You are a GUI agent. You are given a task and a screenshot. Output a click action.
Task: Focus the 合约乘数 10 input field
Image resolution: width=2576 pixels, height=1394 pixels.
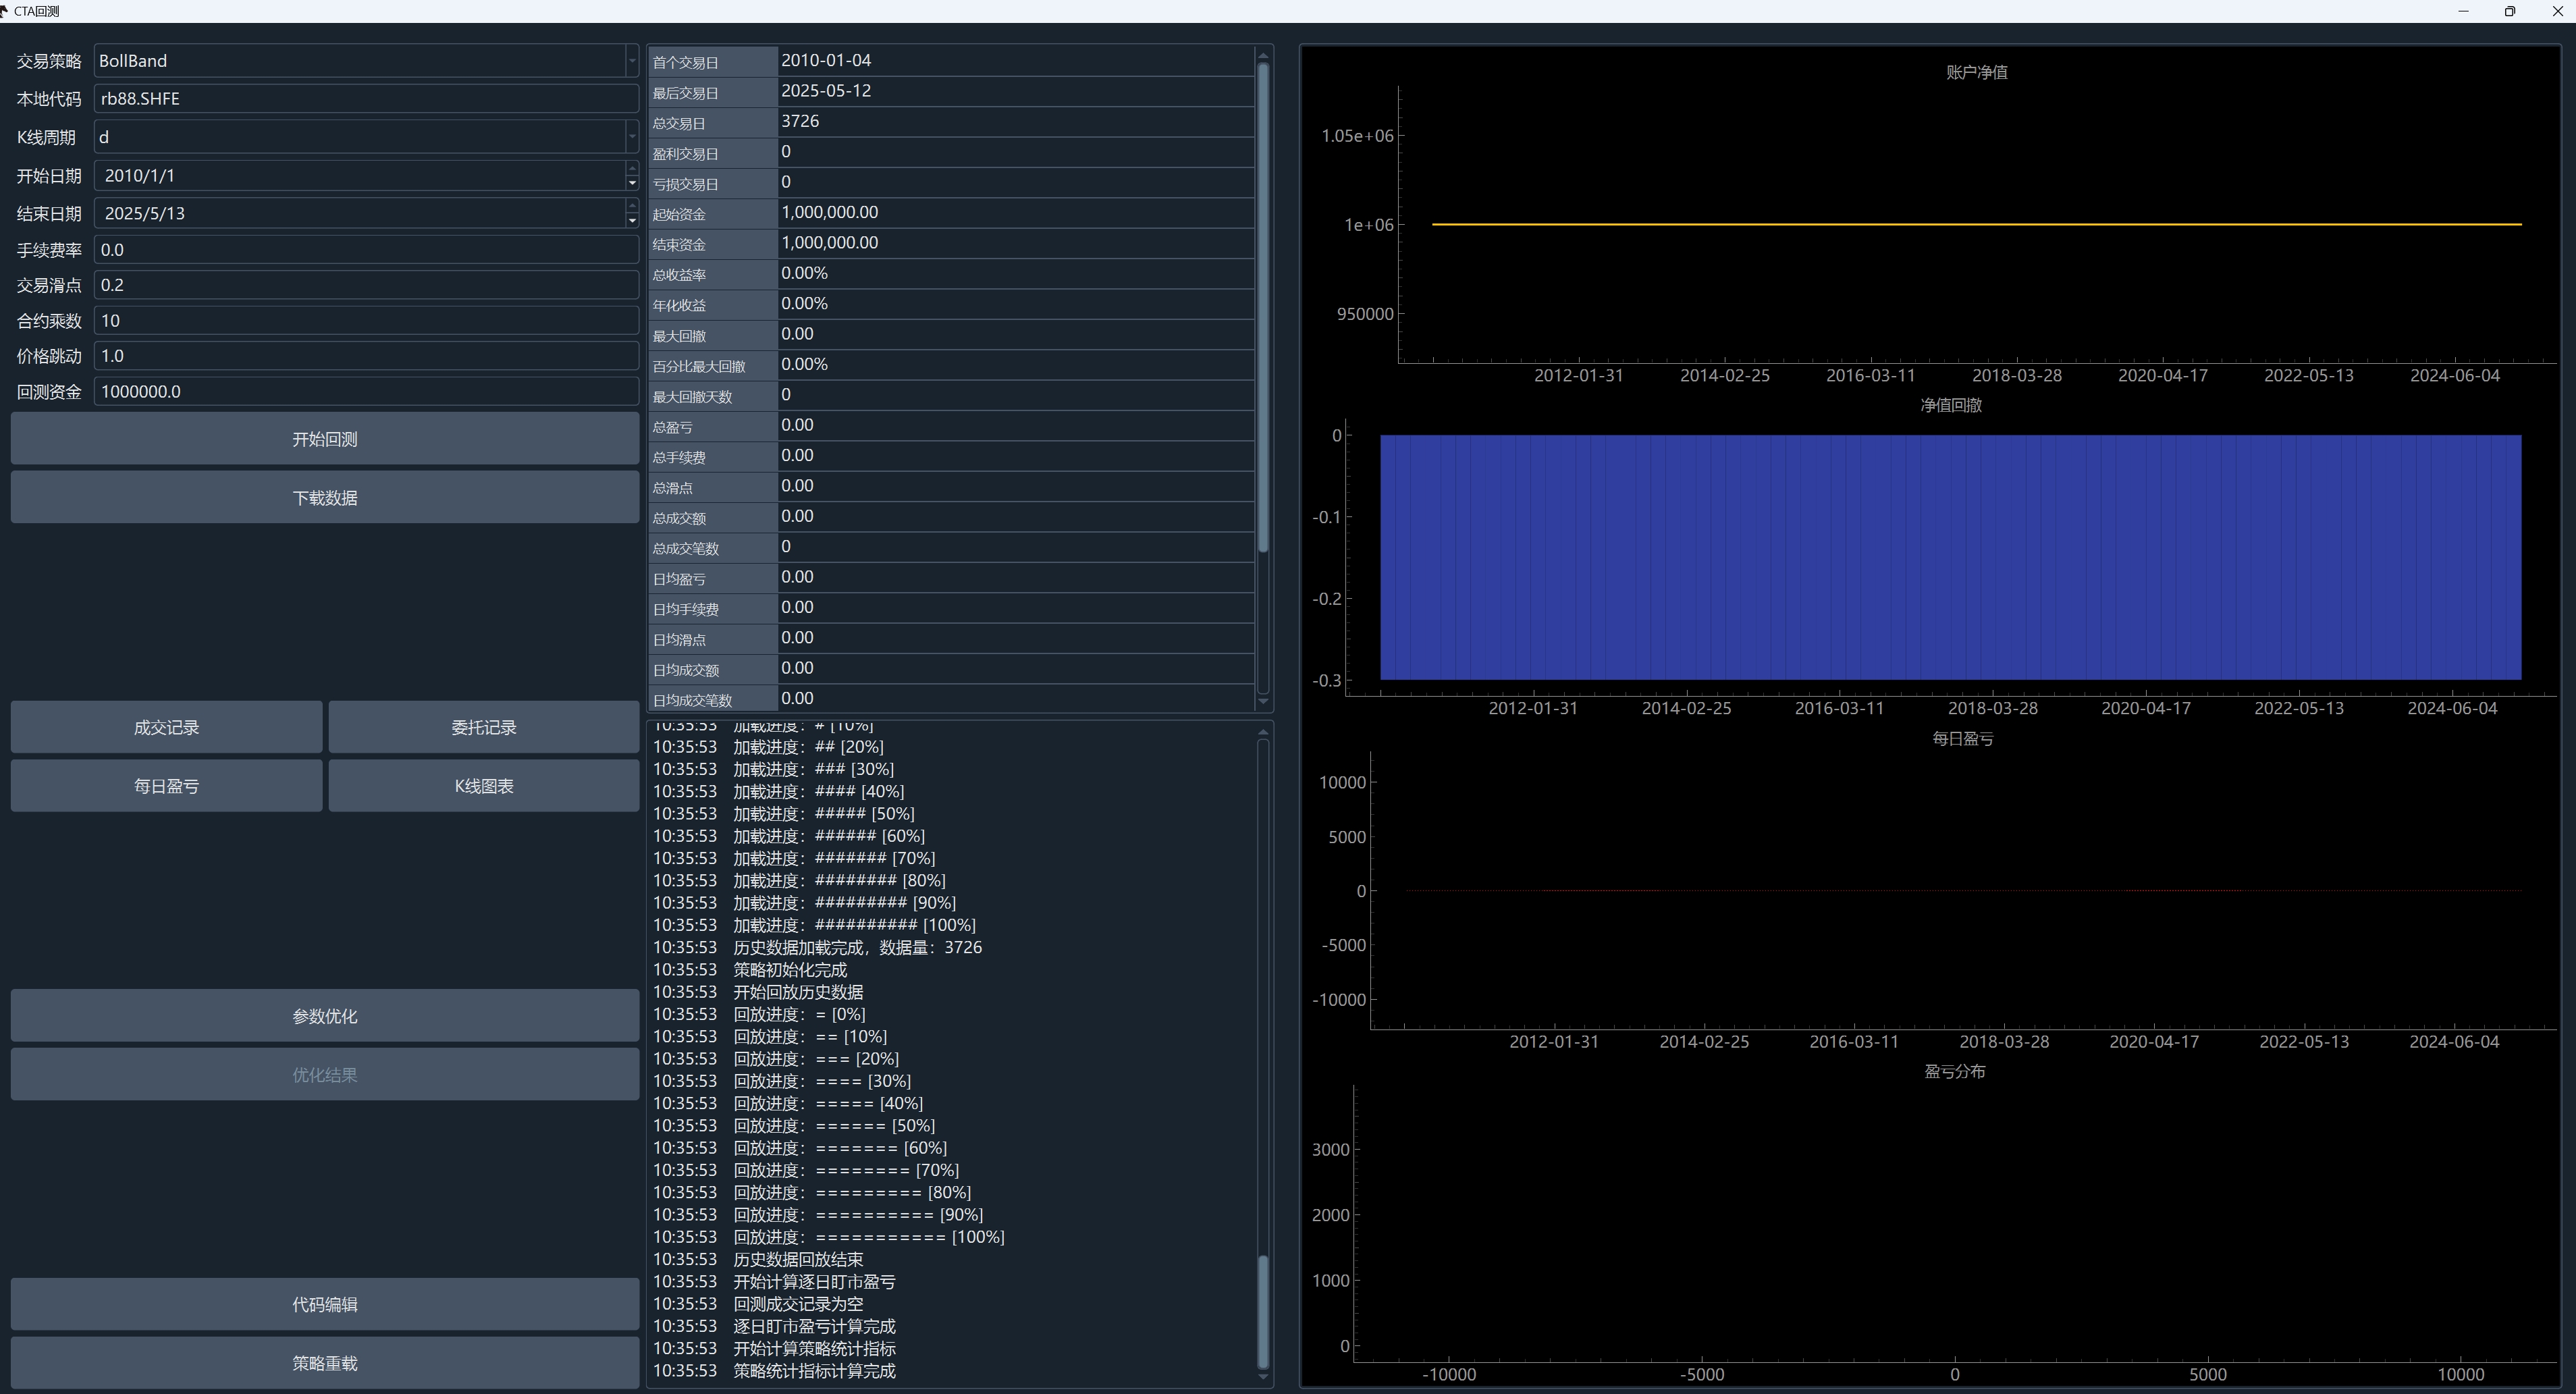pos(366,321)
